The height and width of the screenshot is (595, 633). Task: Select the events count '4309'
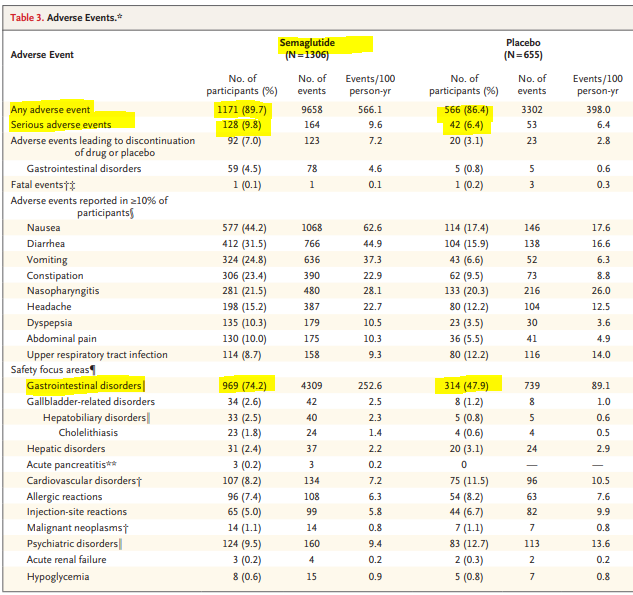tap(312, 386)
